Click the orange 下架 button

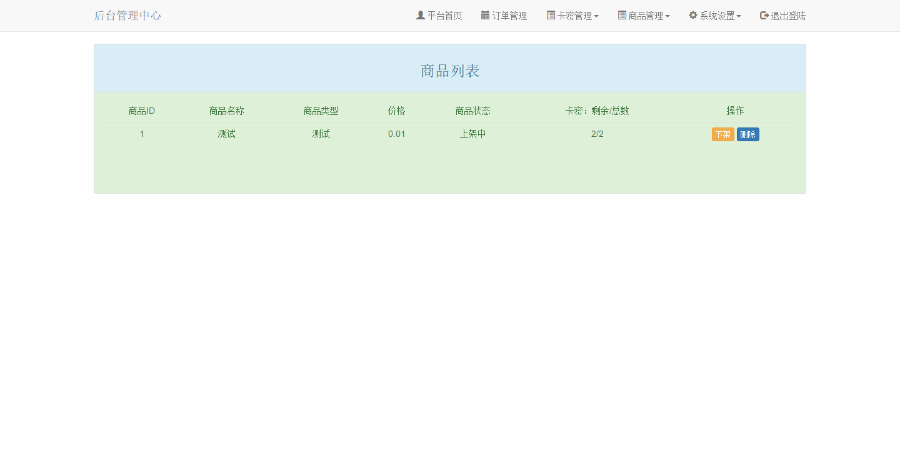point(723,134)
